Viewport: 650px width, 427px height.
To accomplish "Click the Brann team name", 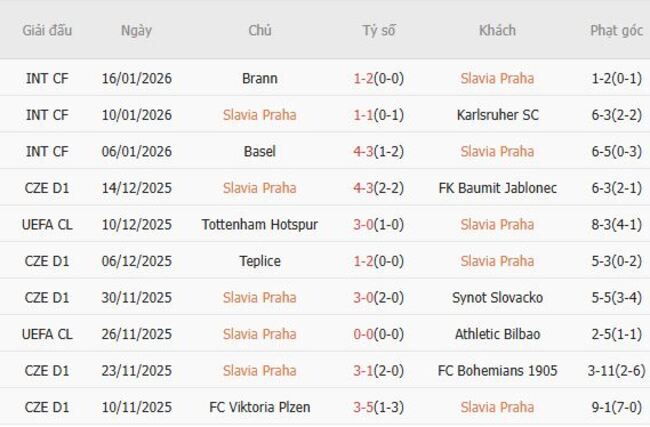I will tap(260, 78).
